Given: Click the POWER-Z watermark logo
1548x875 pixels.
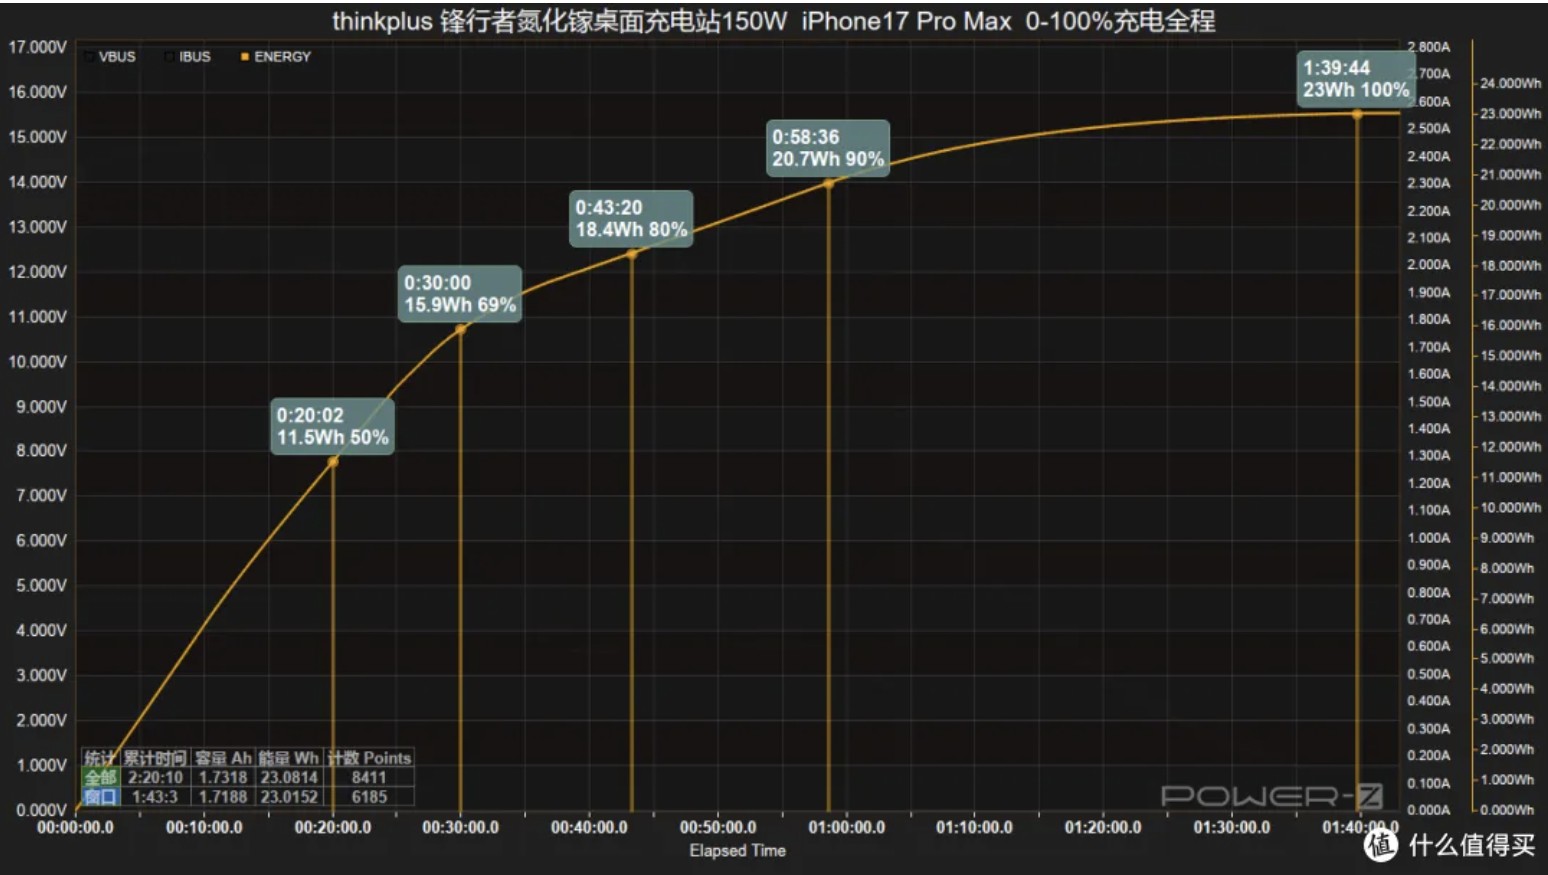Looking at the screenshot, I should 1271,796.
